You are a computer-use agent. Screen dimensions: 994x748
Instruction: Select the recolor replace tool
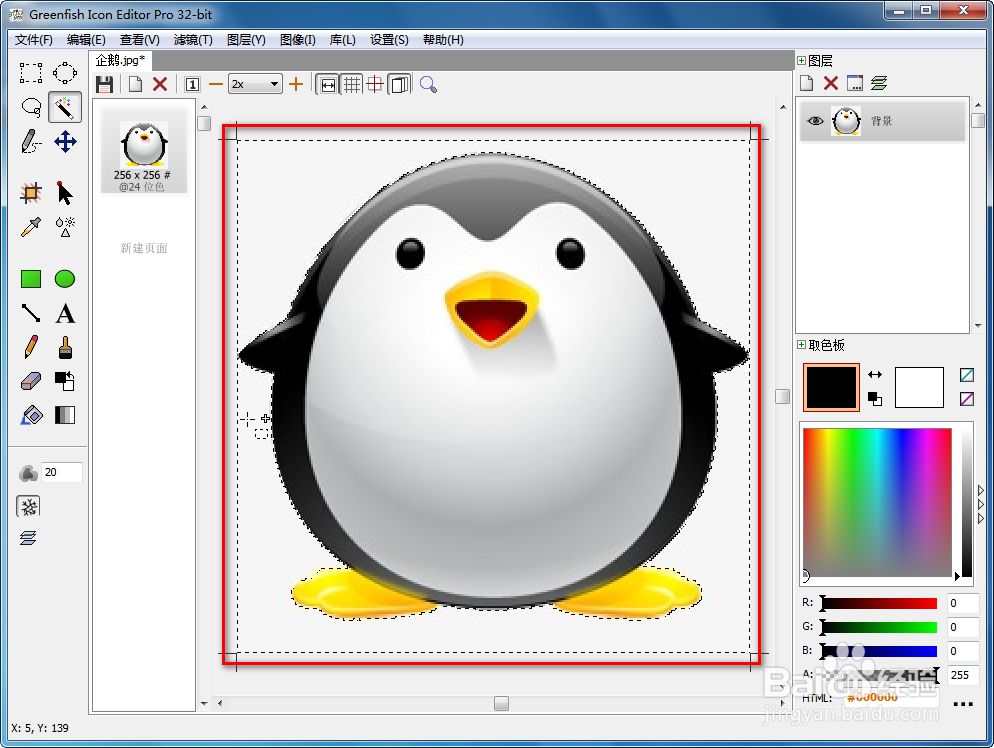[65, 381]
